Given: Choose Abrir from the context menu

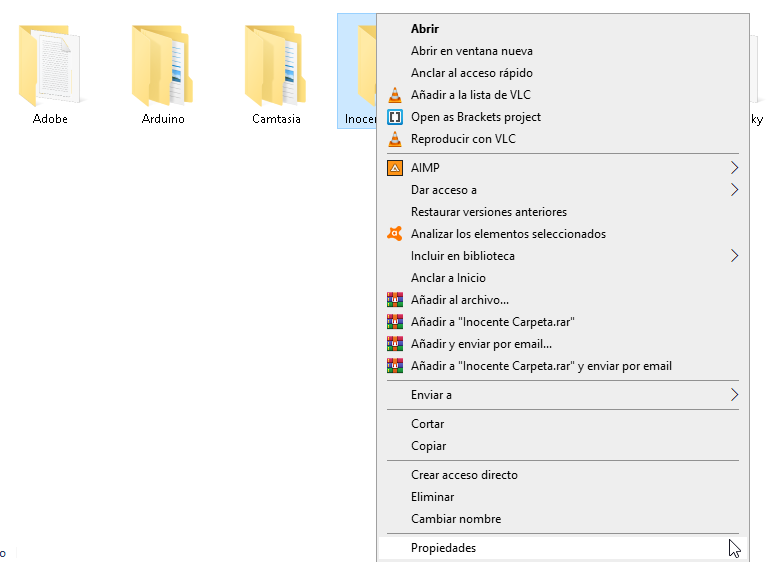Looking at the screenshot, I should click(563, 29).
